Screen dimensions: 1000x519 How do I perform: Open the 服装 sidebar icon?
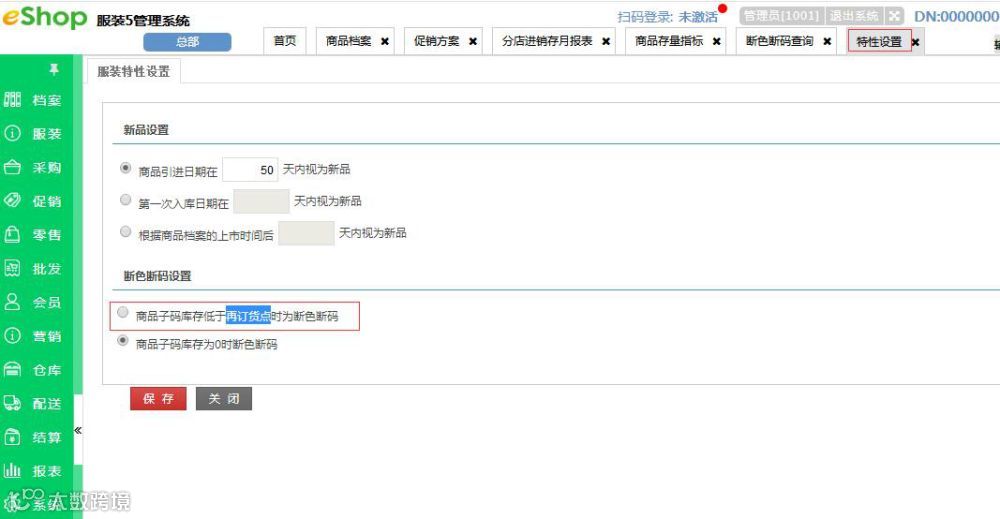point(12,133)
